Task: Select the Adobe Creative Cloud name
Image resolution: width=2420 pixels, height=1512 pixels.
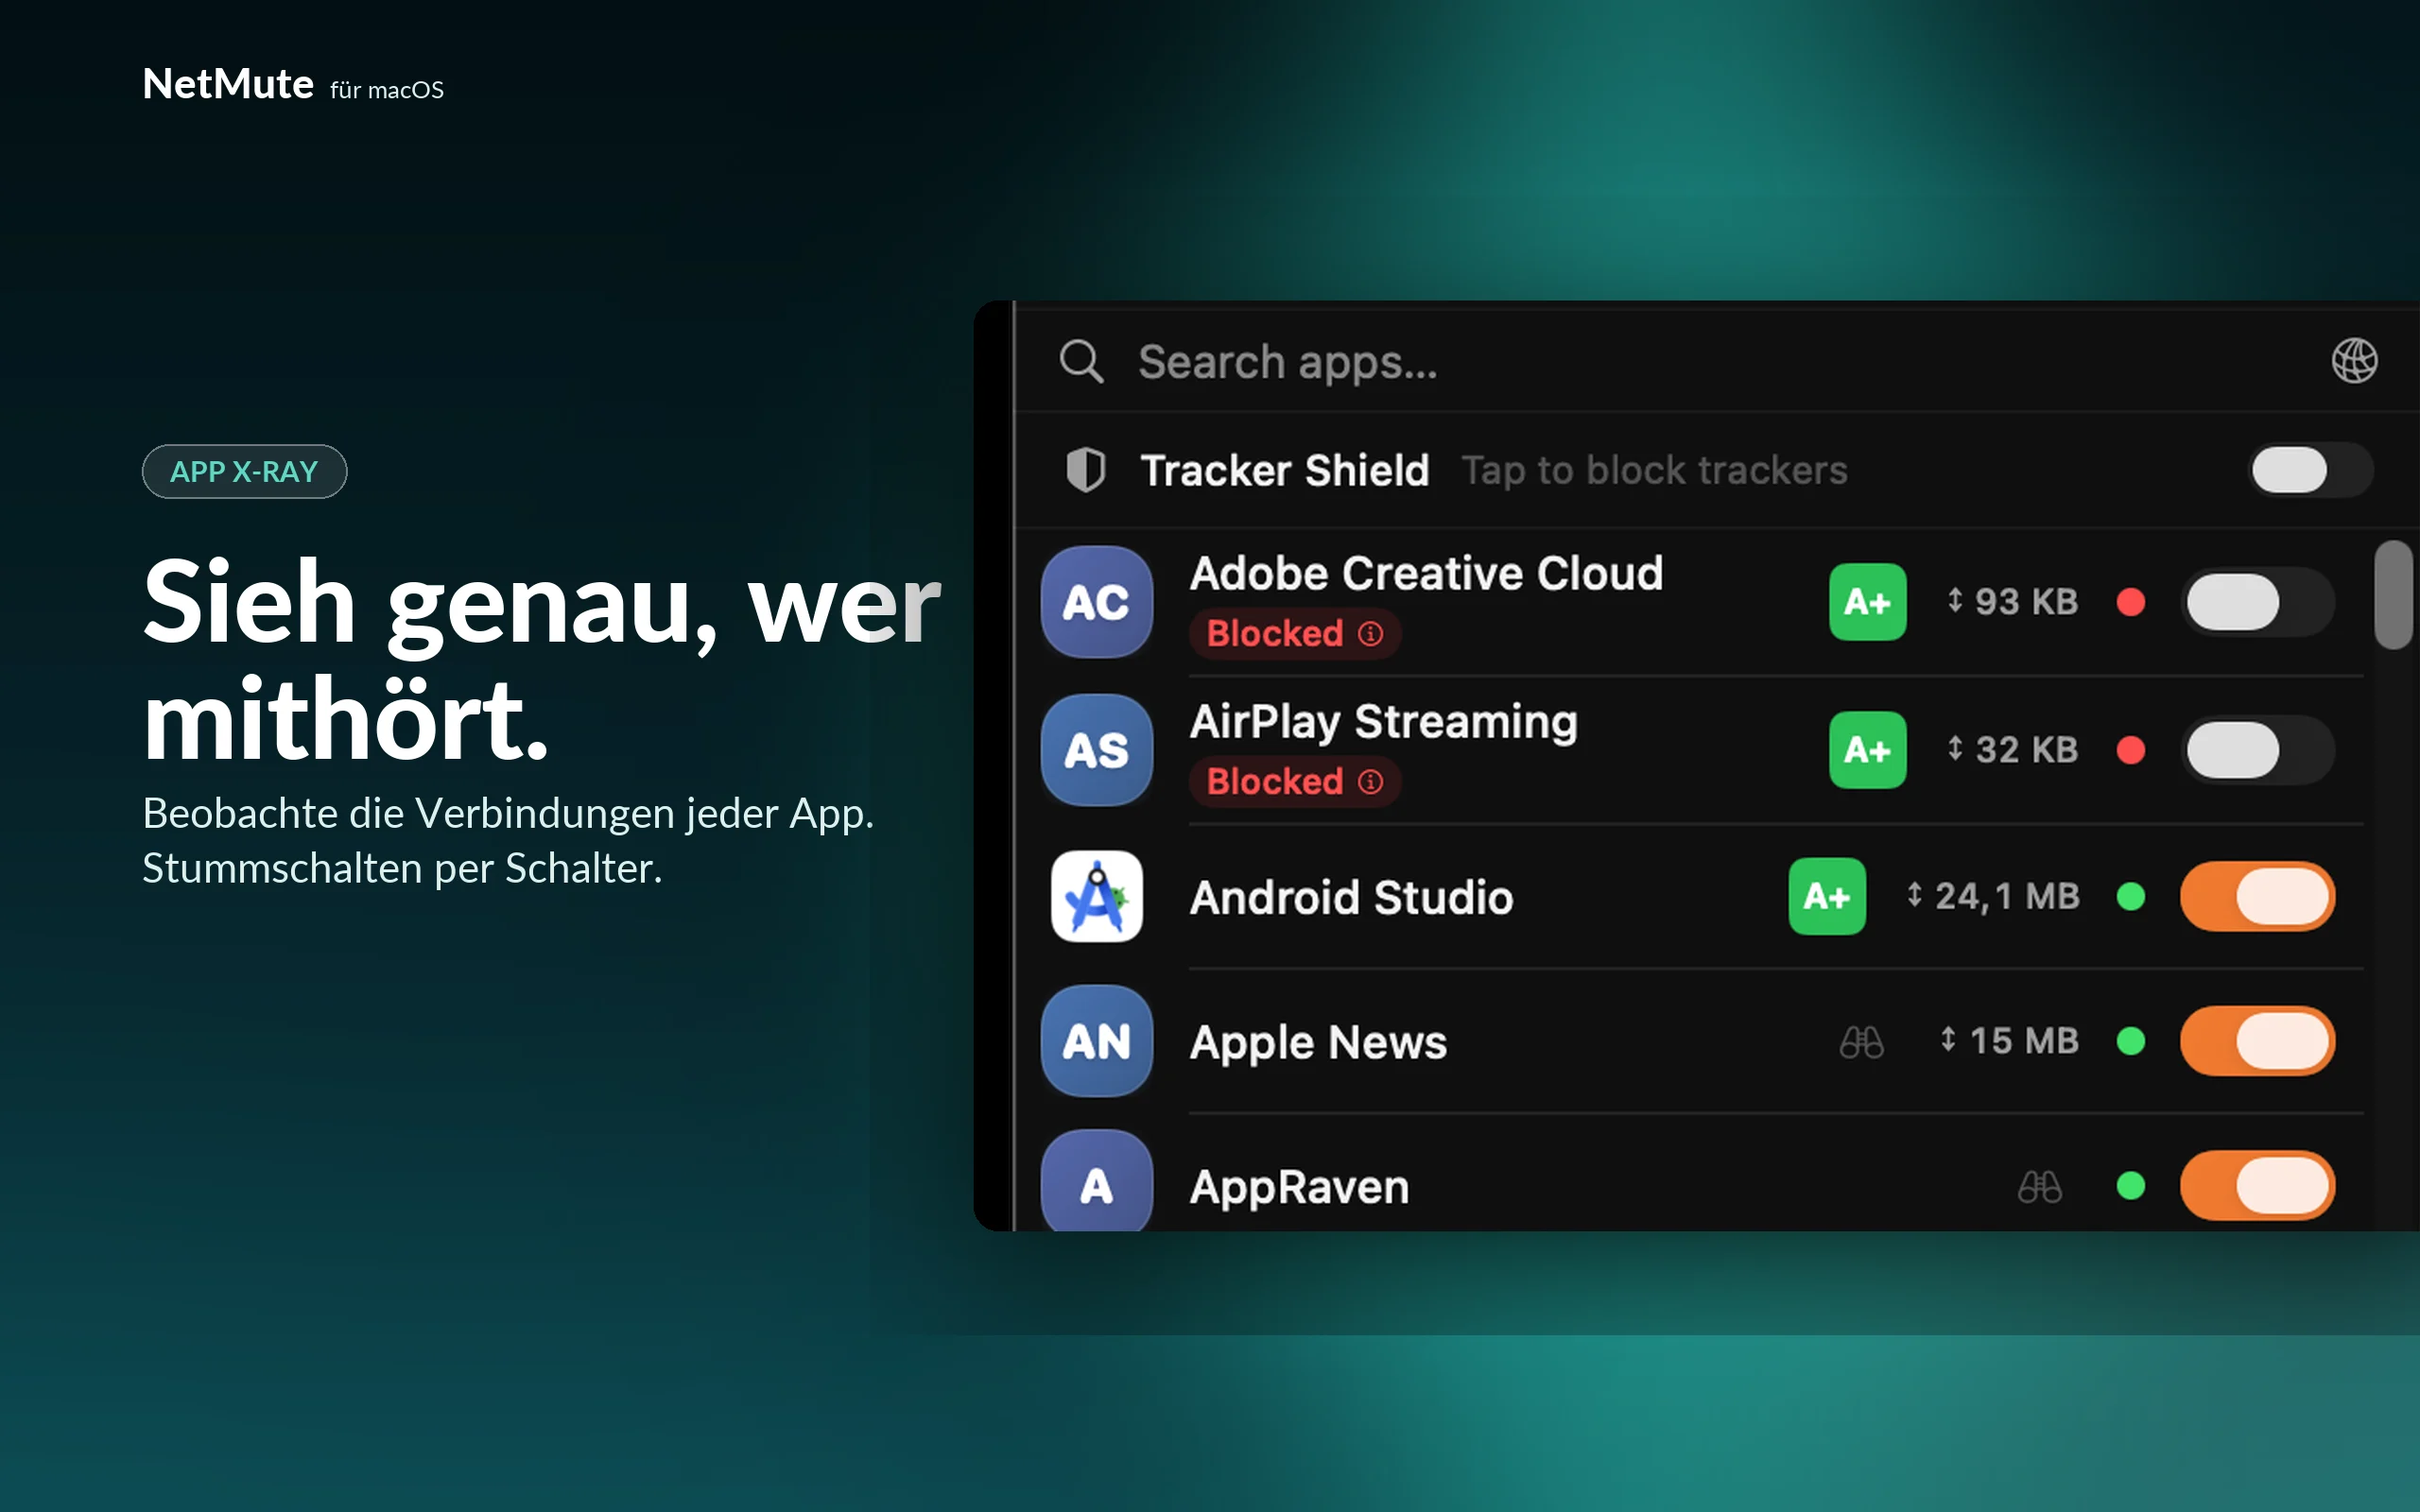Action: tap(1427, 574)
